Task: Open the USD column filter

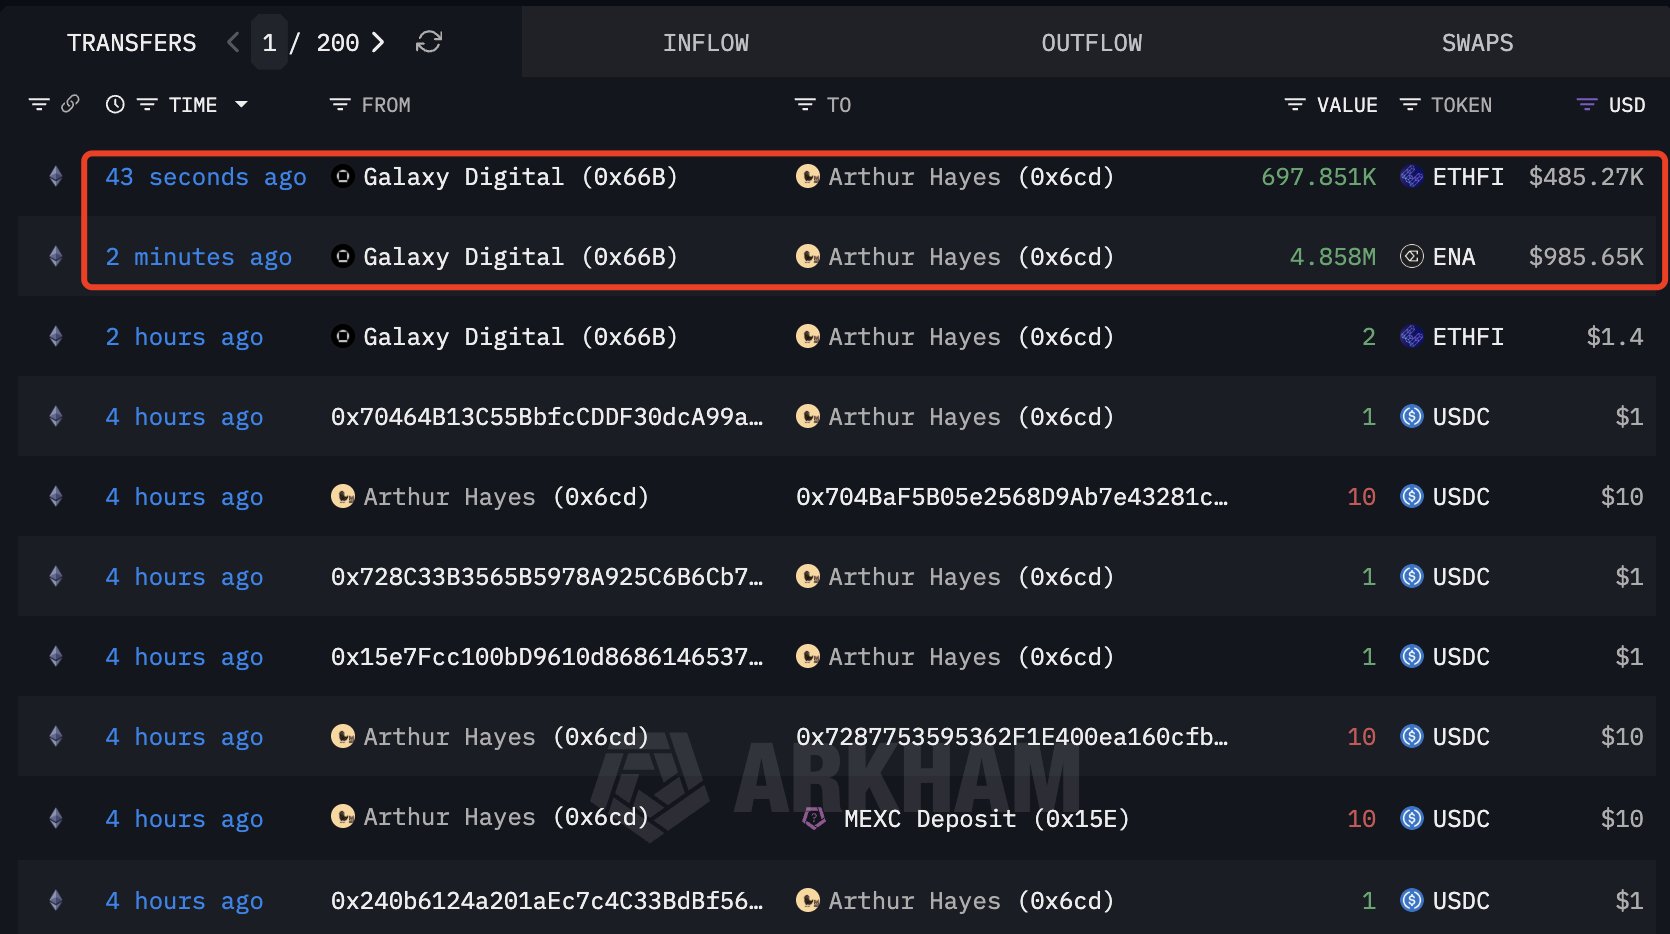Action: [x=1587, y=105]
